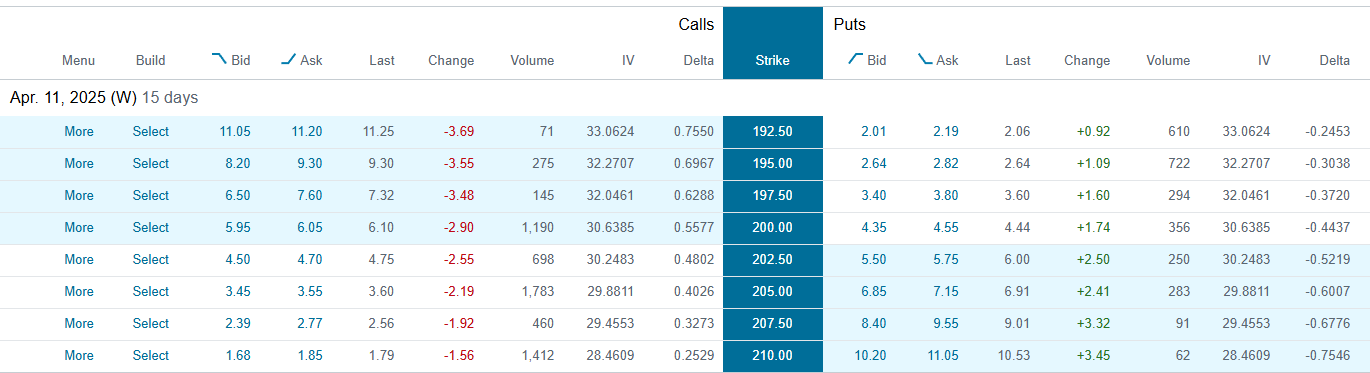Click the Puts Bid column icon
This screenshot has width=1370, height=373.
pos(855,59)
